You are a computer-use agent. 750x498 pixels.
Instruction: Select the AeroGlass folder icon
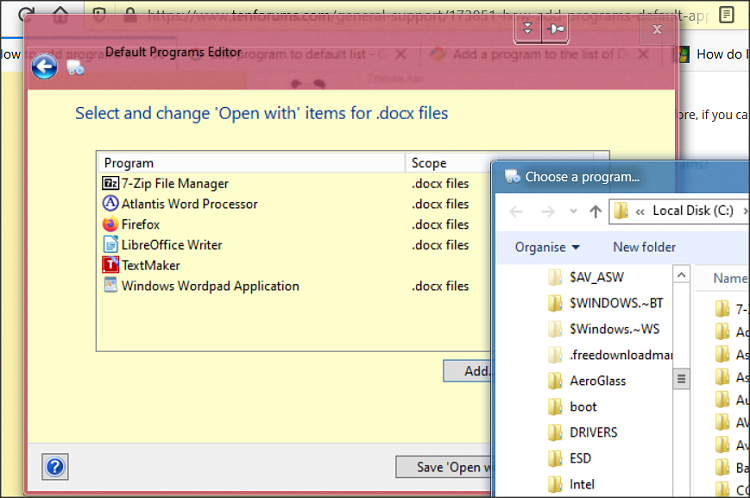[555, 381]
